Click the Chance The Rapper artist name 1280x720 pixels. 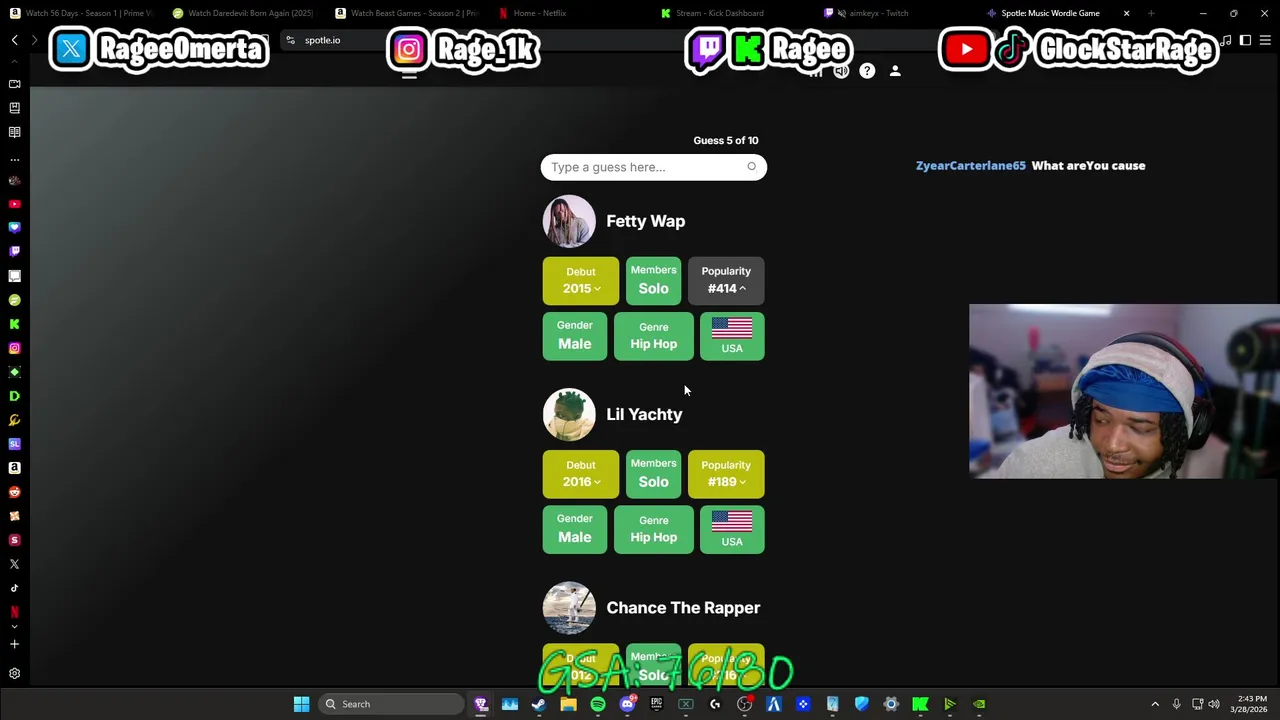[x=683, y=608]
